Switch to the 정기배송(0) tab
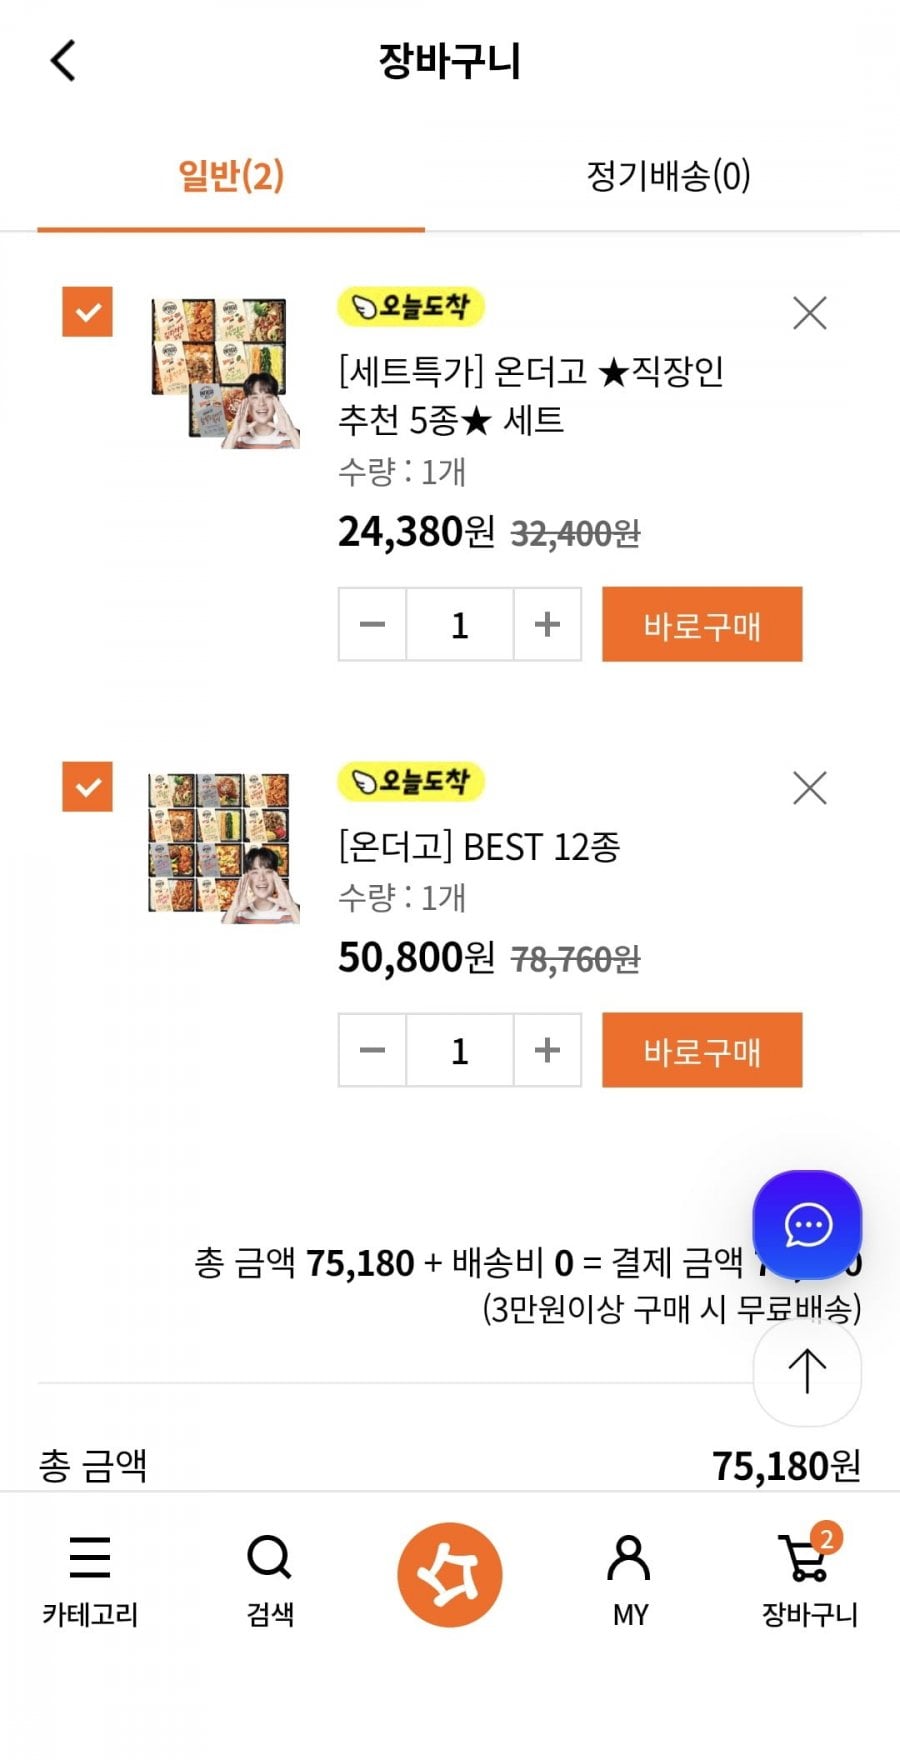The width and height of the screenshot is (900, 1760). tap(668, 176)
